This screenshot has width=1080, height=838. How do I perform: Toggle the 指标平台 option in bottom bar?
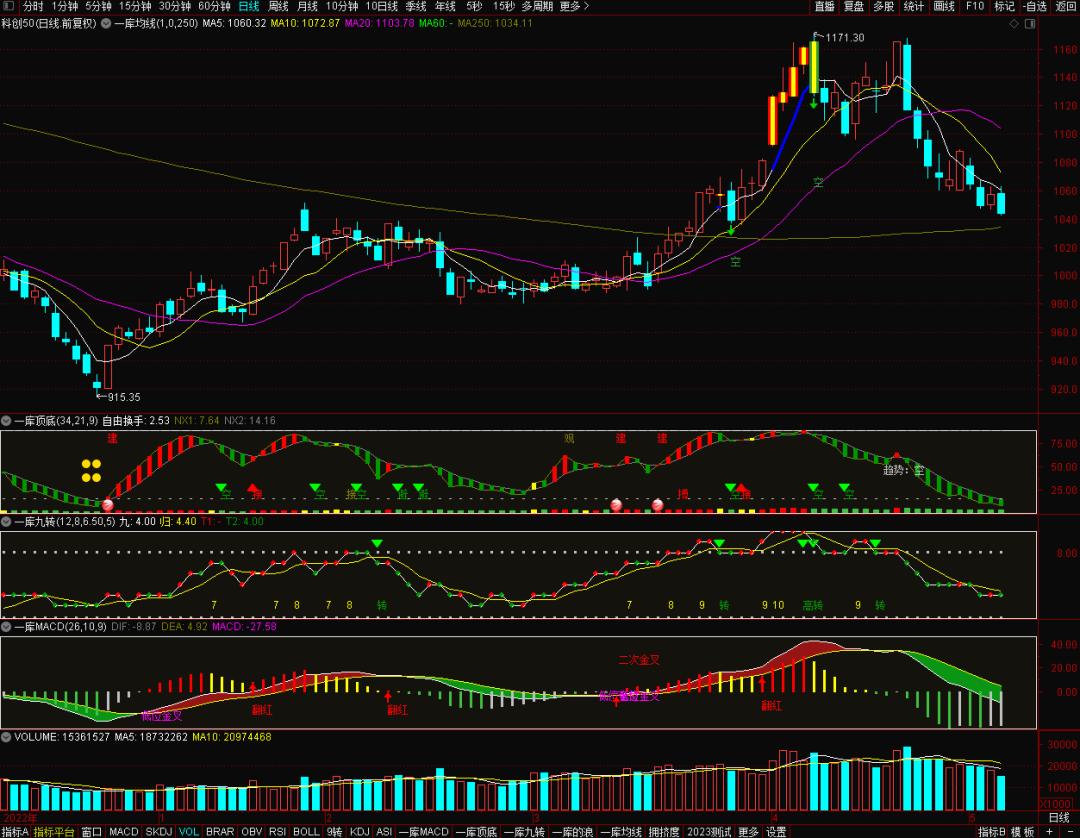coord(54,832)
